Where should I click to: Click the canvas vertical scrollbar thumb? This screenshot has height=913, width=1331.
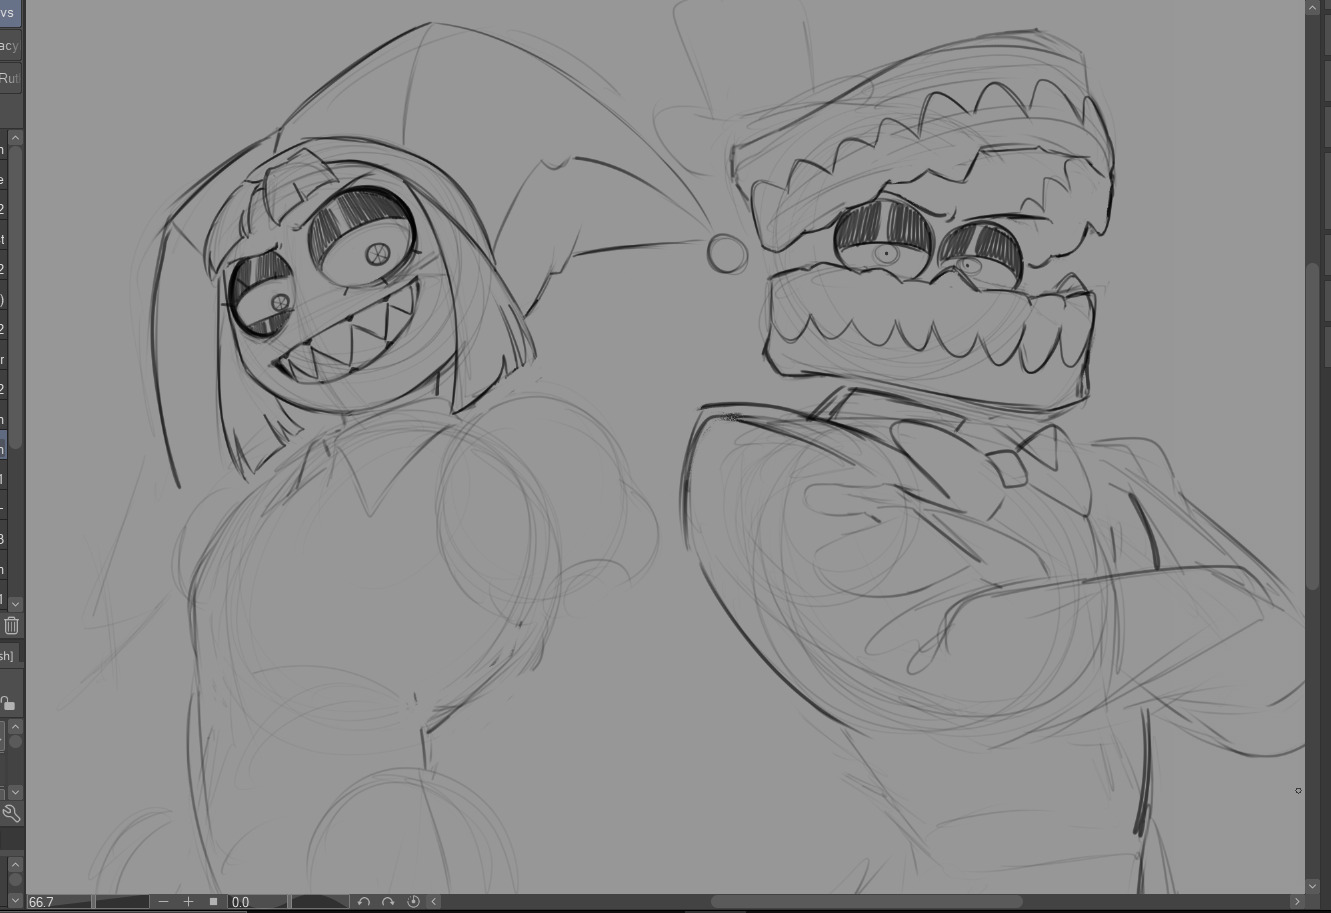1313,426
